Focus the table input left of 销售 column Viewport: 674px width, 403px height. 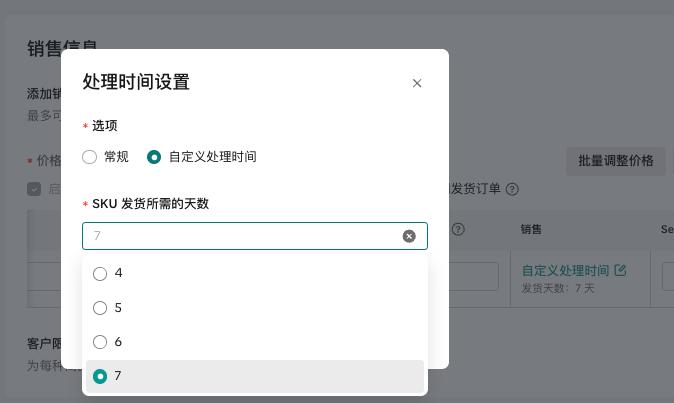473,277
